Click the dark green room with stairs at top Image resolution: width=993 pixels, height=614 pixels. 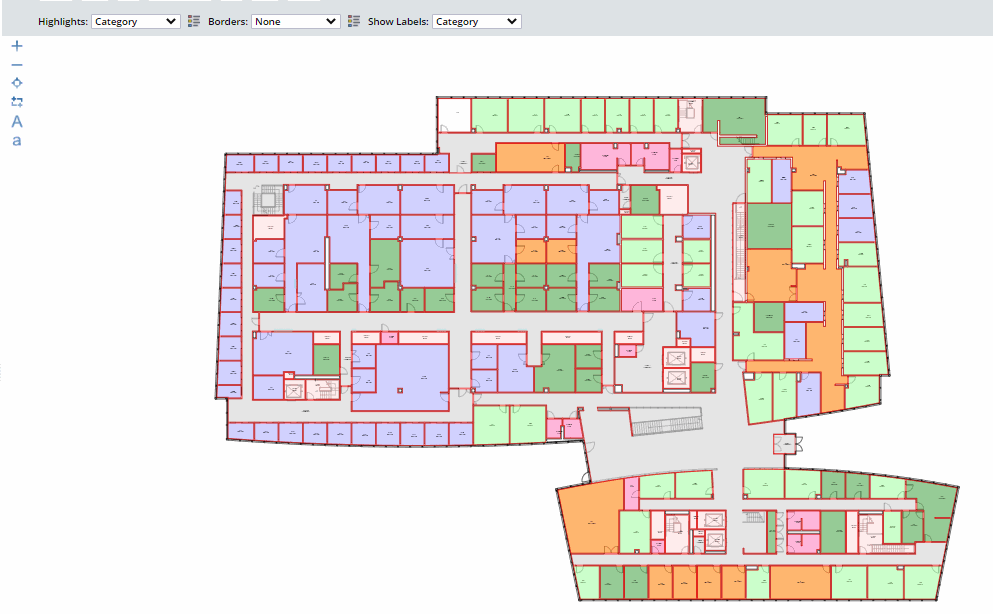tap(733, 117)
